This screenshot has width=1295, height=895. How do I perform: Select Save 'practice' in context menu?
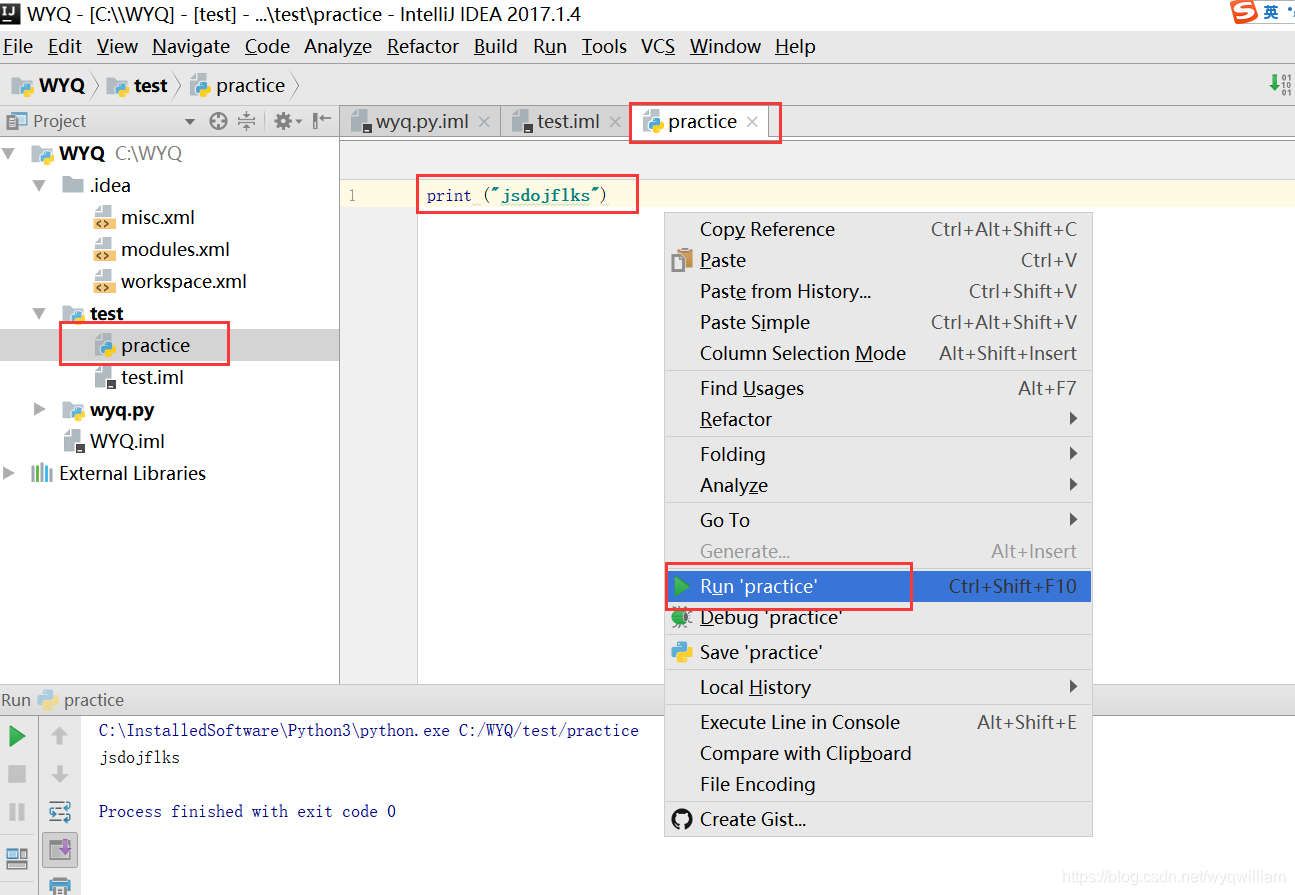click(x=878, y=653)
